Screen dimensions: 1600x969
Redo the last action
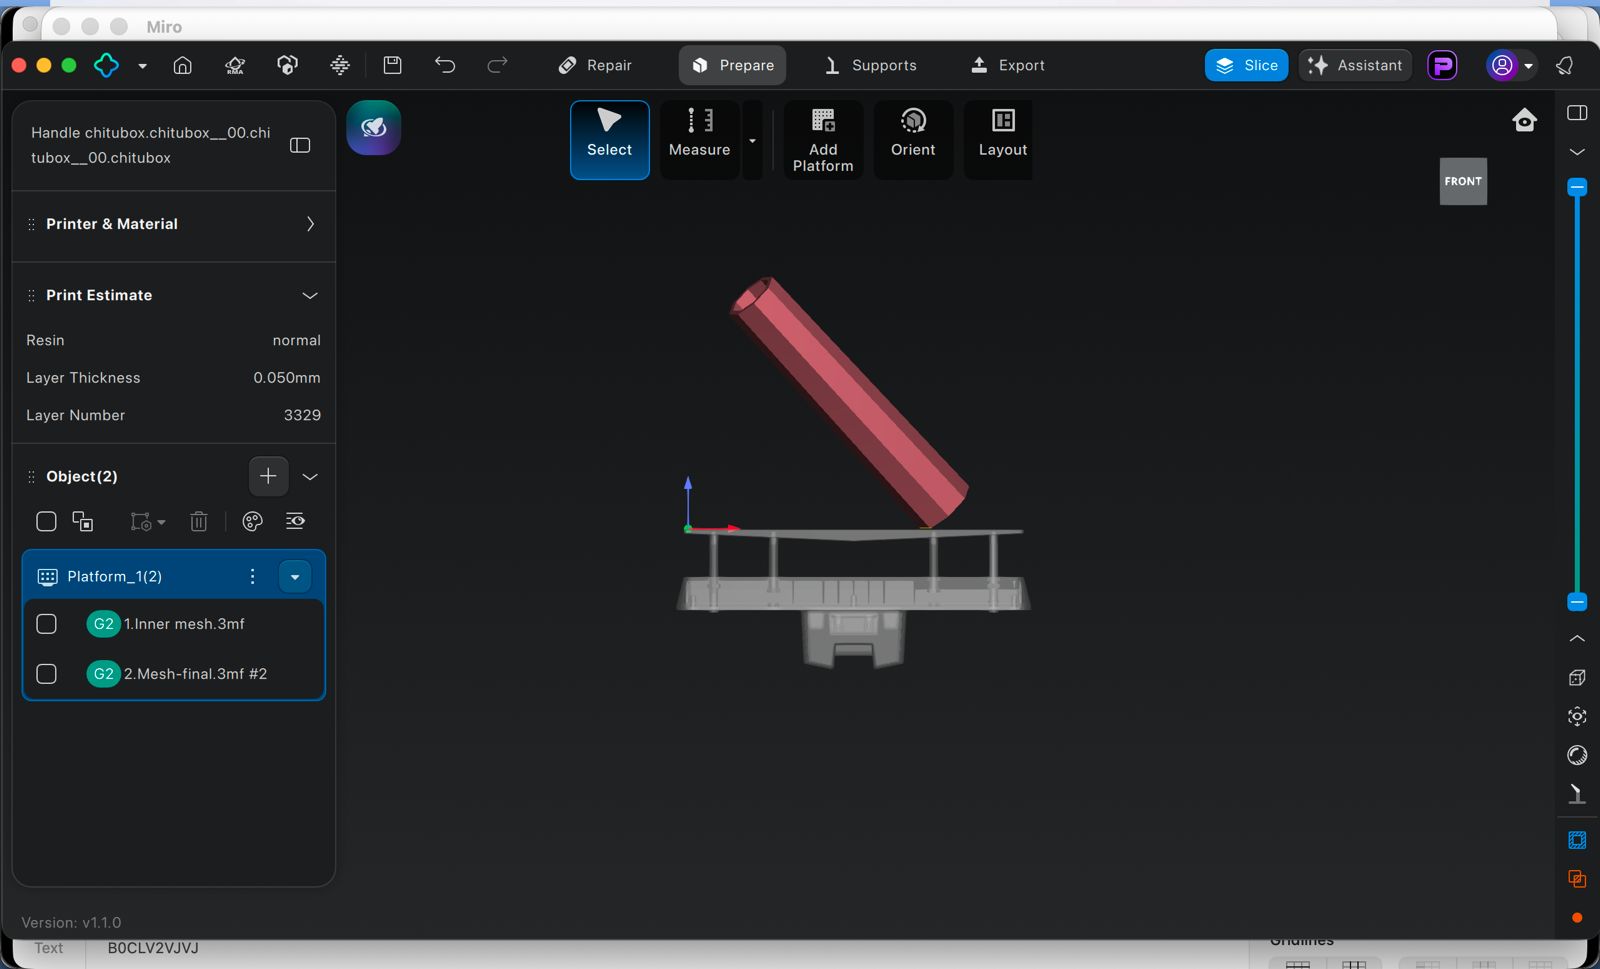pyautogui.click(x=497, y=65)
